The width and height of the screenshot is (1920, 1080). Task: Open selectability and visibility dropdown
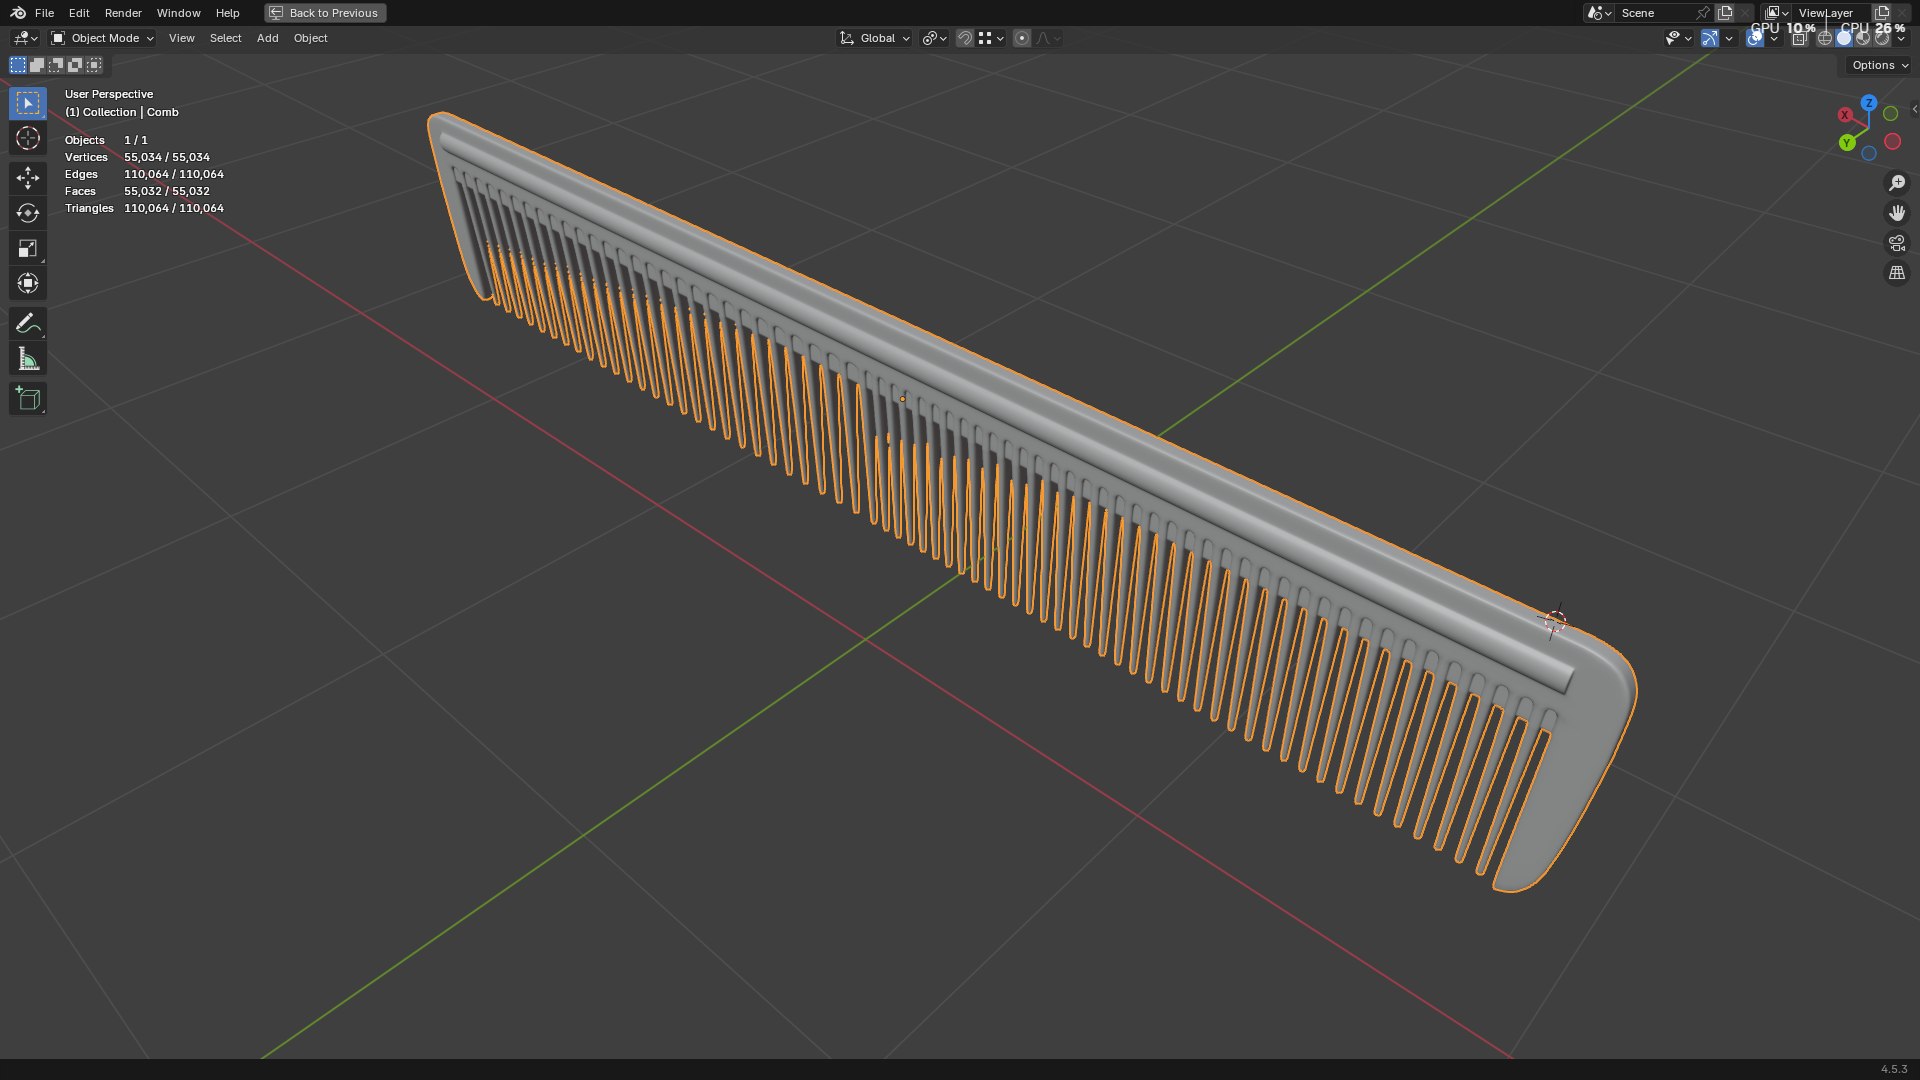[x=1678, y=38]
